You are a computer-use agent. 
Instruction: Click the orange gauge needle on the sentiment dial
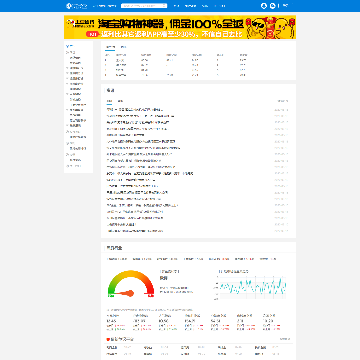click(x=126, y=293)
